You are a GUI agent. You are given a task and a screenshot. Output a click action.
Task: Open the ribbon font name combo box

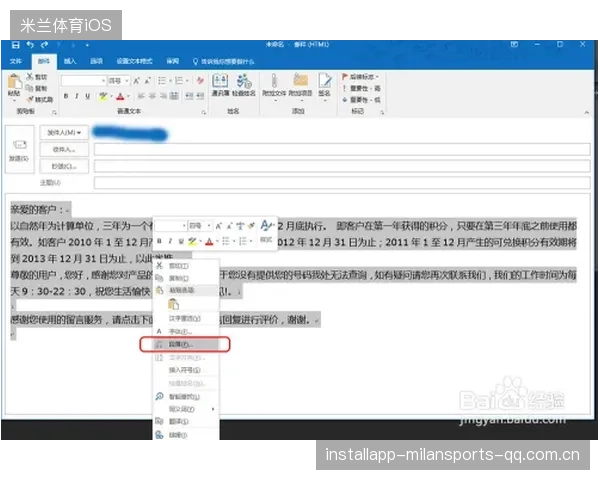[83, 81]
